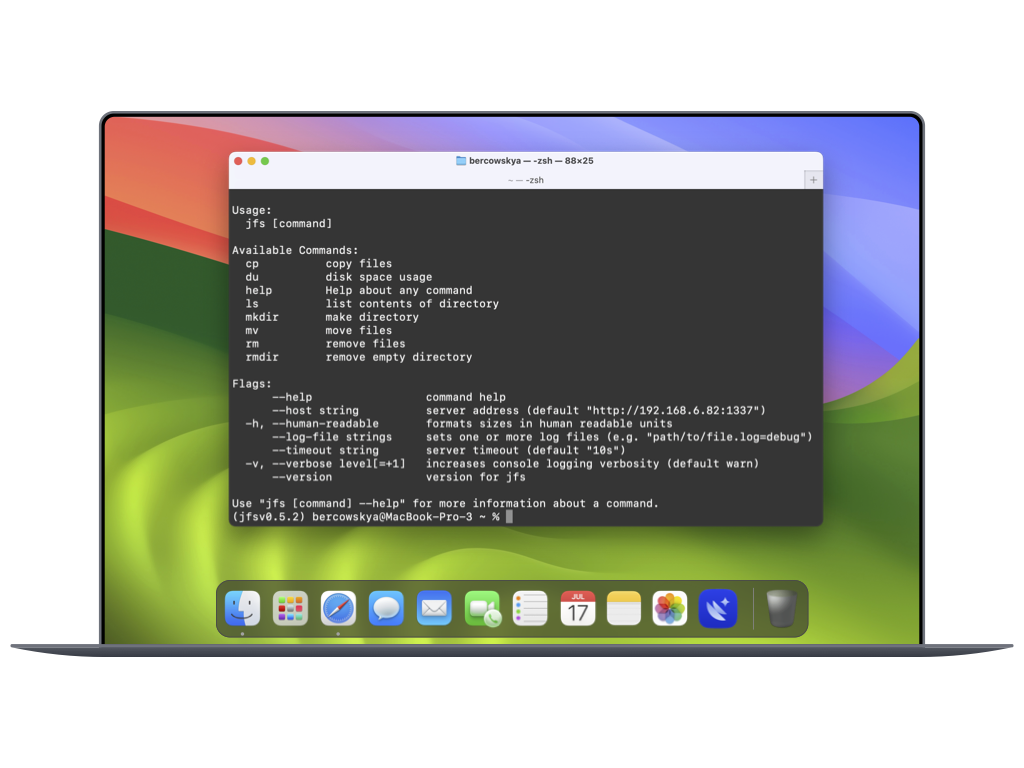This screenshot has height=768, width=1024.
Task: Open Calendar showing Jul 17
Action: (x=578, y=608)
